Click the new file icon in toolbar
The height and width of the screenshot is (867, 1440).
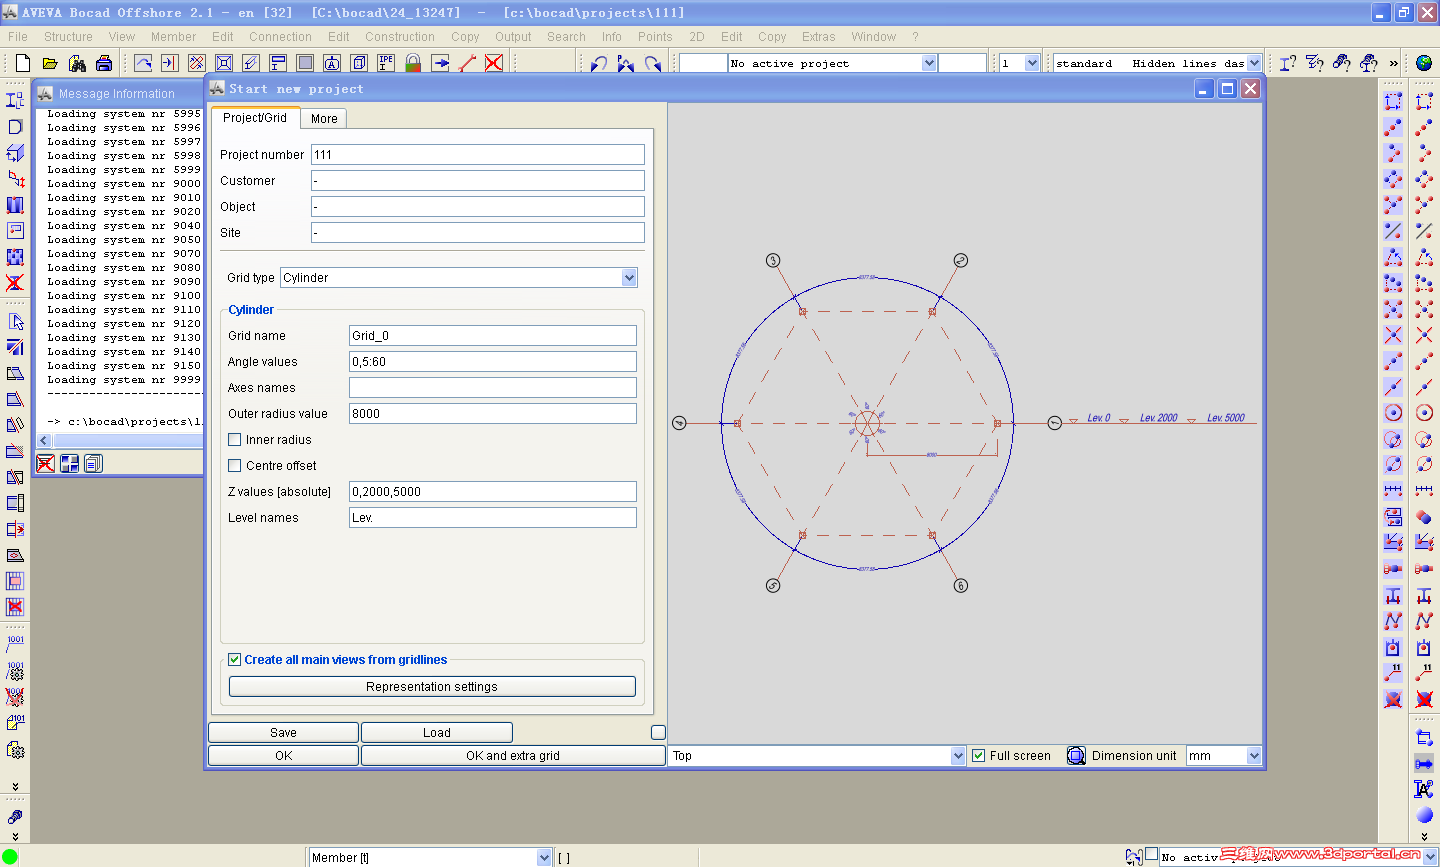click(23, 63)
